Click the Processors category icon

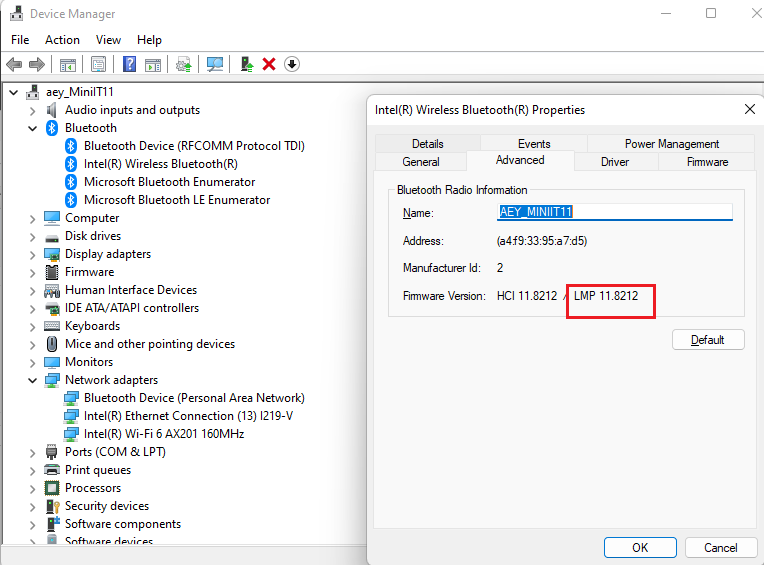[x=52, y=488]
